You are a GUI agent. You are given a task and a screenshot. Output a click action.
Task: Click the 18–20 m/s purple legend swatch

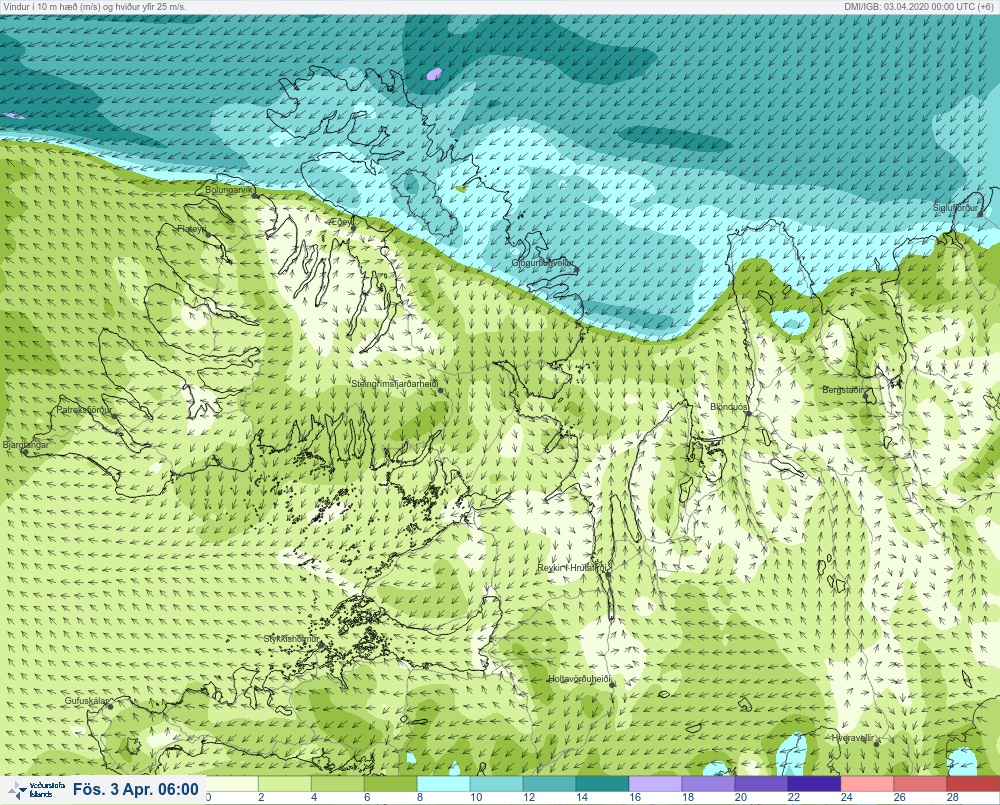(x=708, y=783)
